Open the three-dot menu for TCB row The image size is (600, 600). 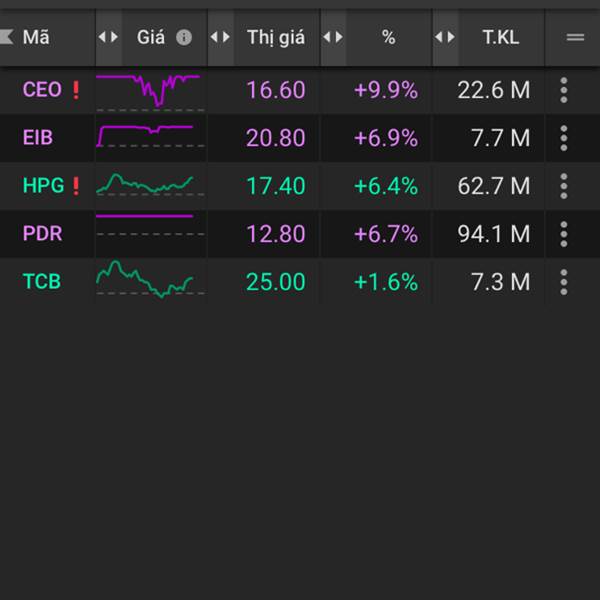(564, 282)
